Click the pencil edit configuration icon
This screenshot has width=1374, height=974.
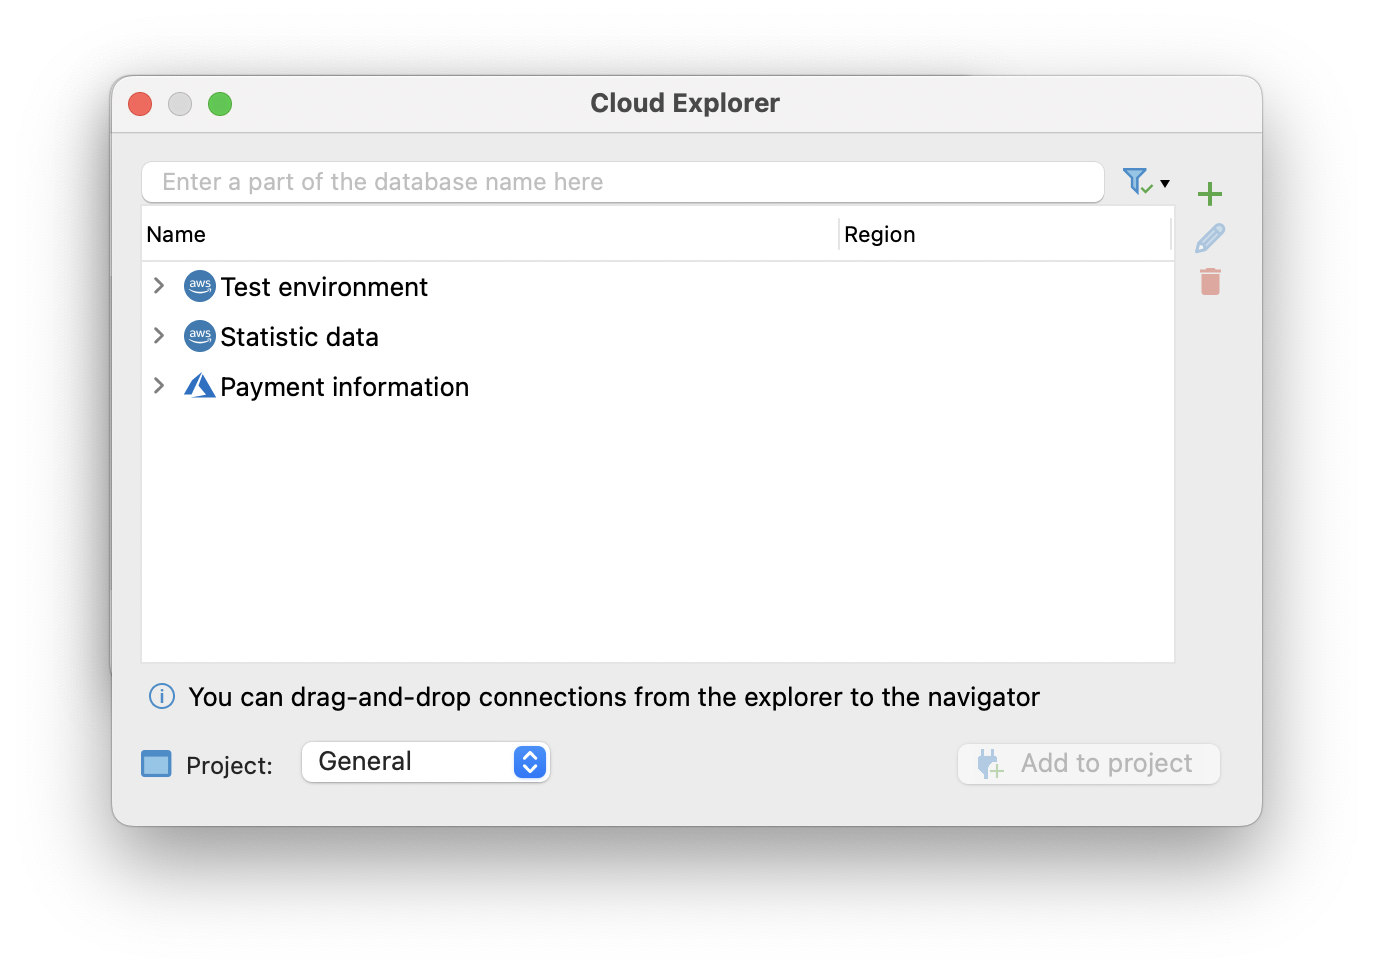pos(1210,238)
